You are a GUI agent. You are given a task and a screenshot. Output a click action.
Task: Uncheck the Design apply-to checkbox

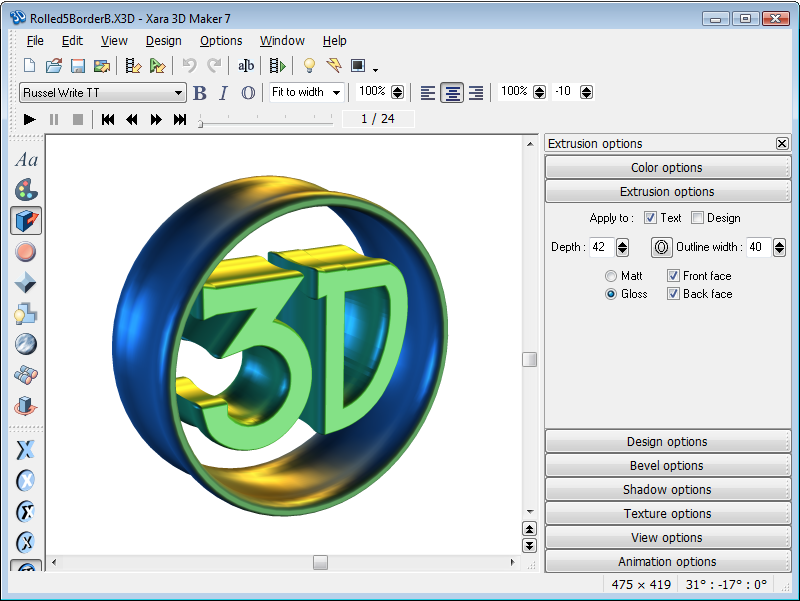pyautogui.click(x=697, y=217)
